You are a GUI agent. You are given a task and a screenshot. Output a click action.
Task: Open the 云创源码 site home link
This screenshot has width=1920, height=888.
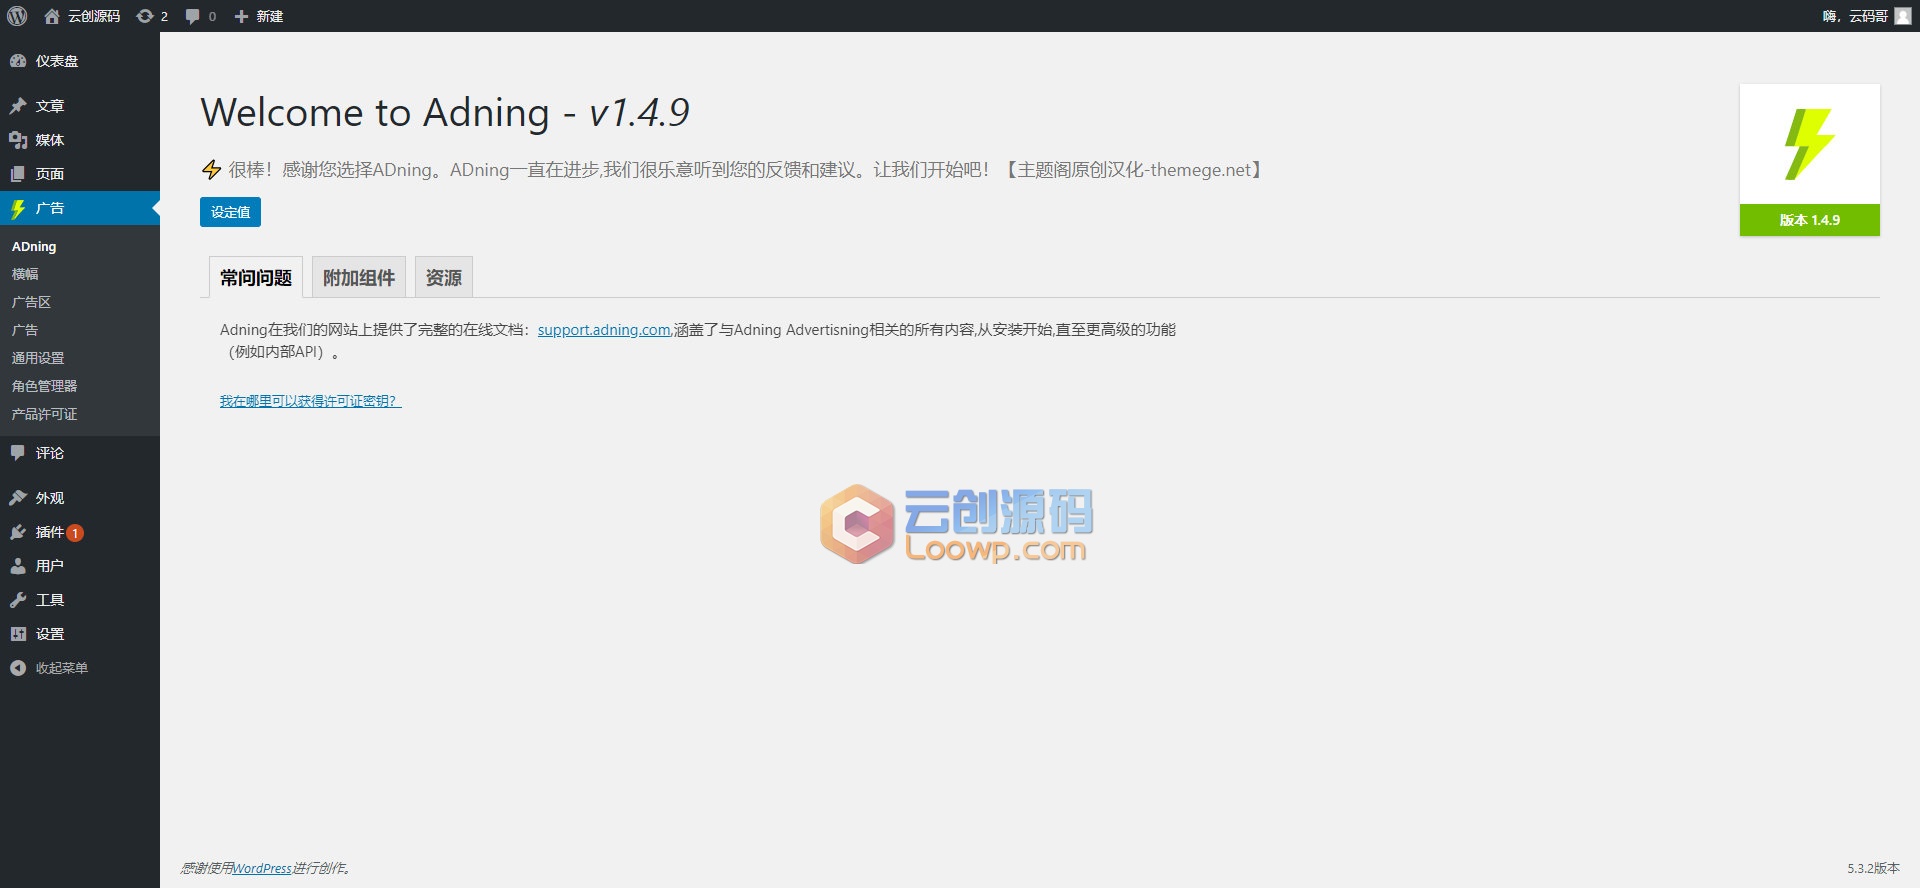83,16
